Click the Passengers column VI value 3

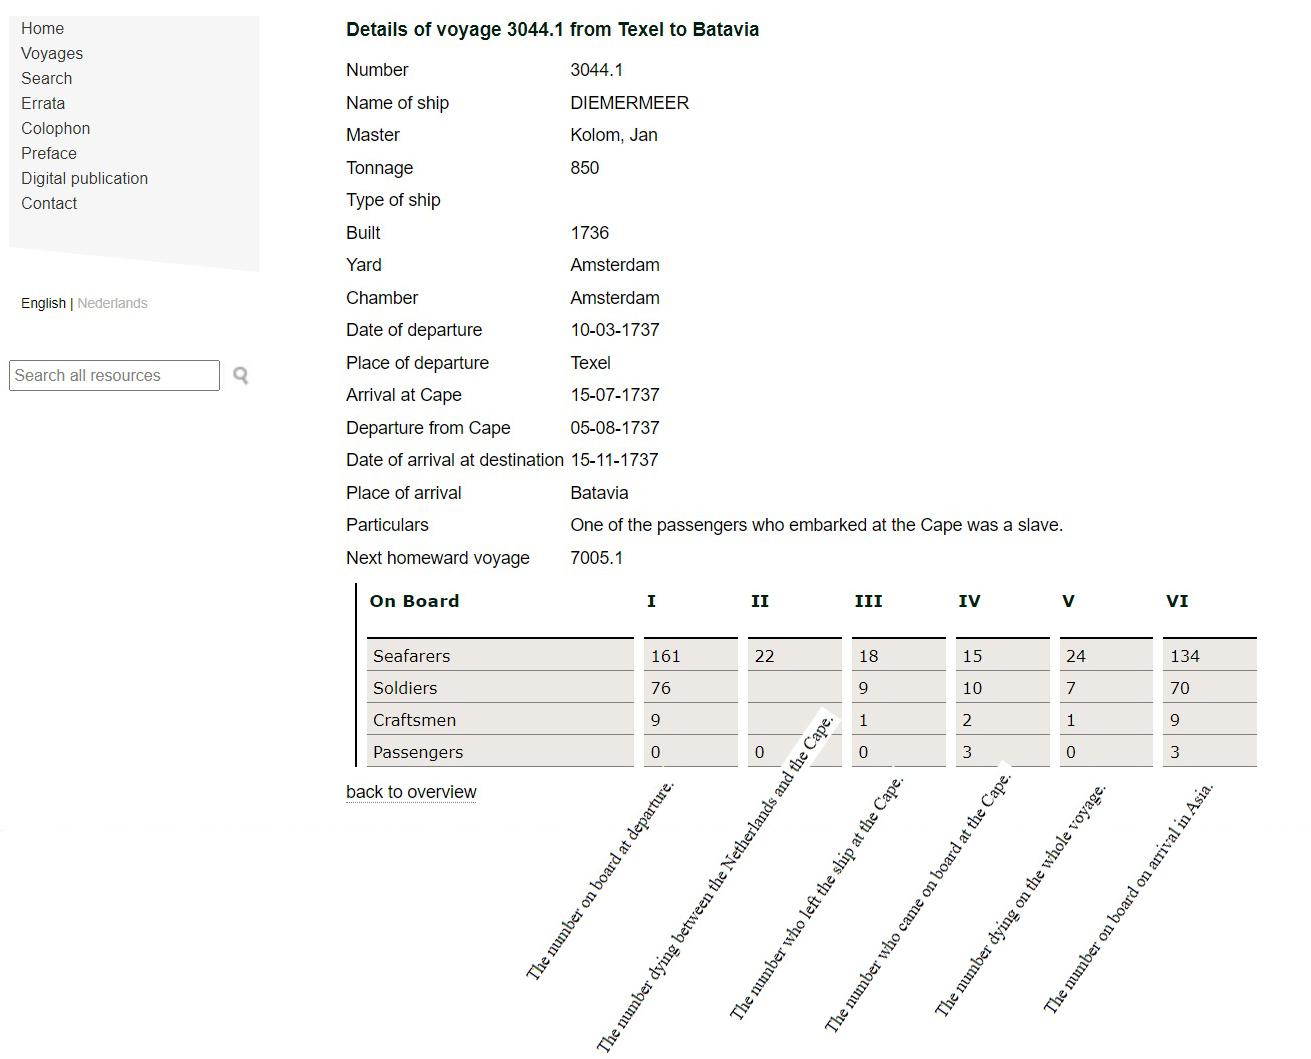point(1175,752)
